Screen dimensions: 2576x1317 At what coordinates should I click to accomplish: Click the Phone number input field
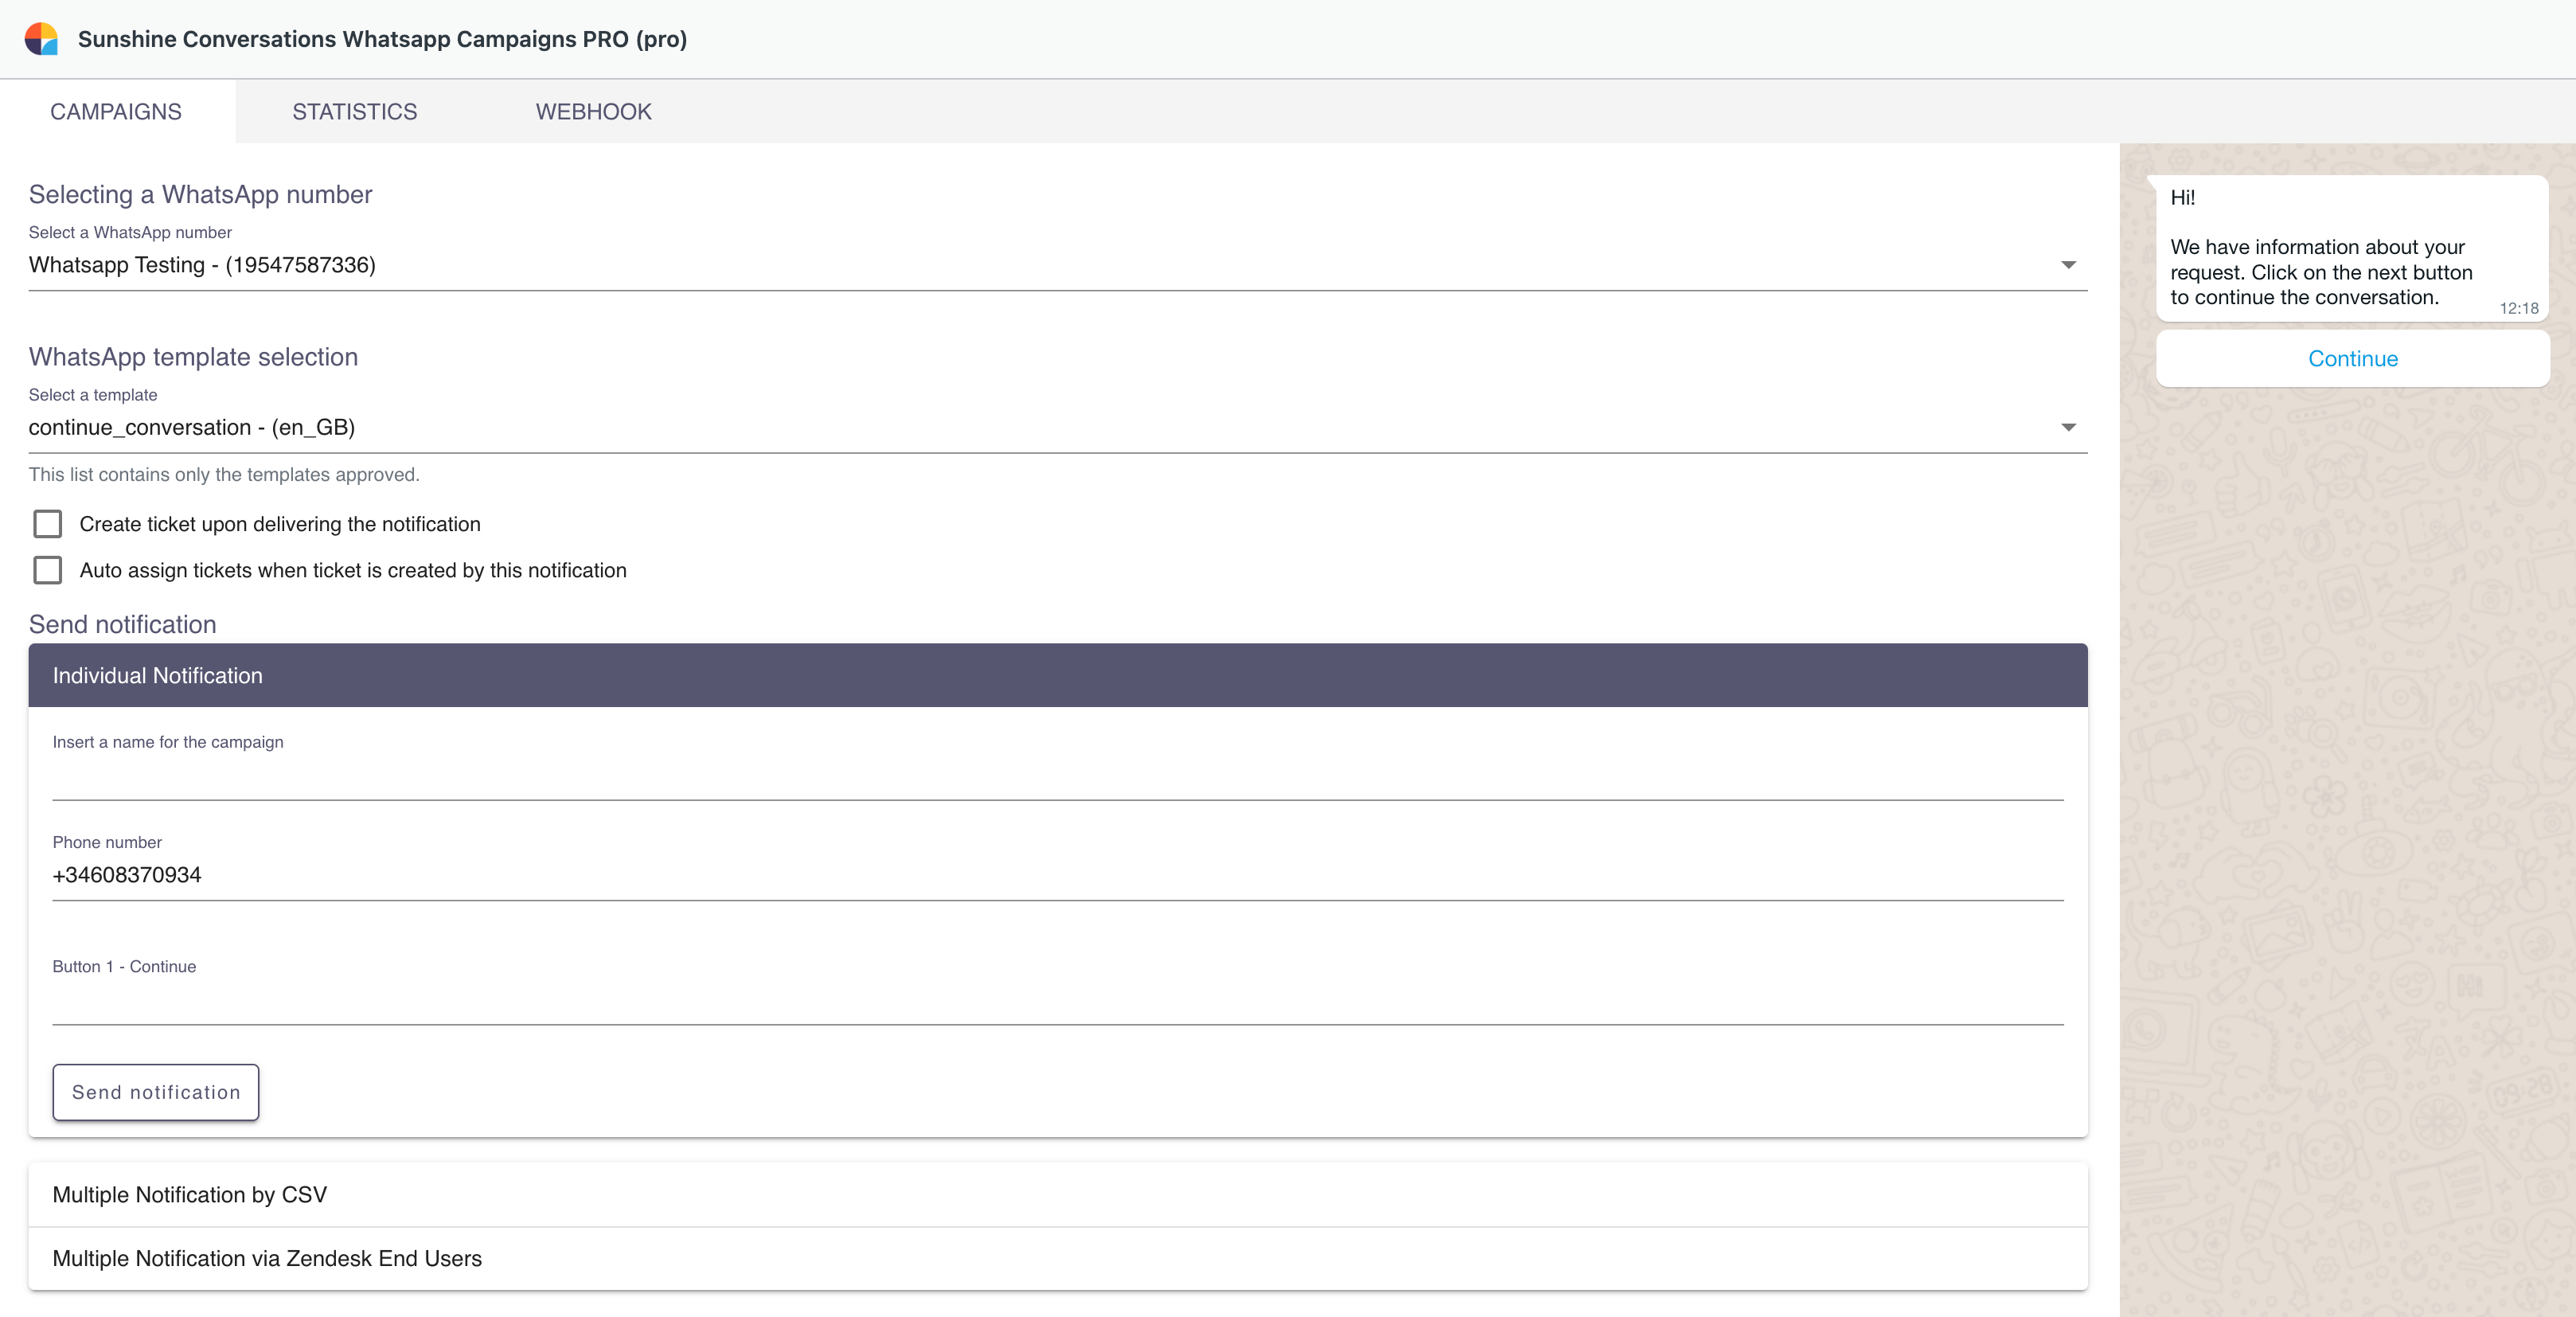1057,875
